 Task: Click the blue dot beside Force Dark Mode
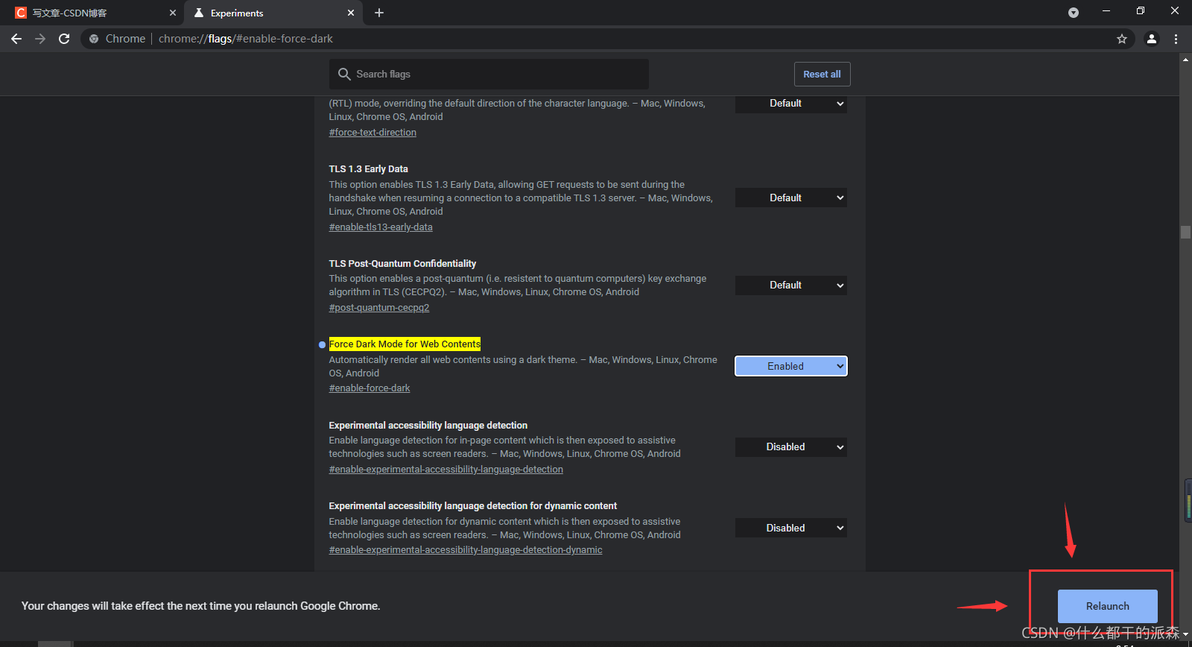click(322, 344)
